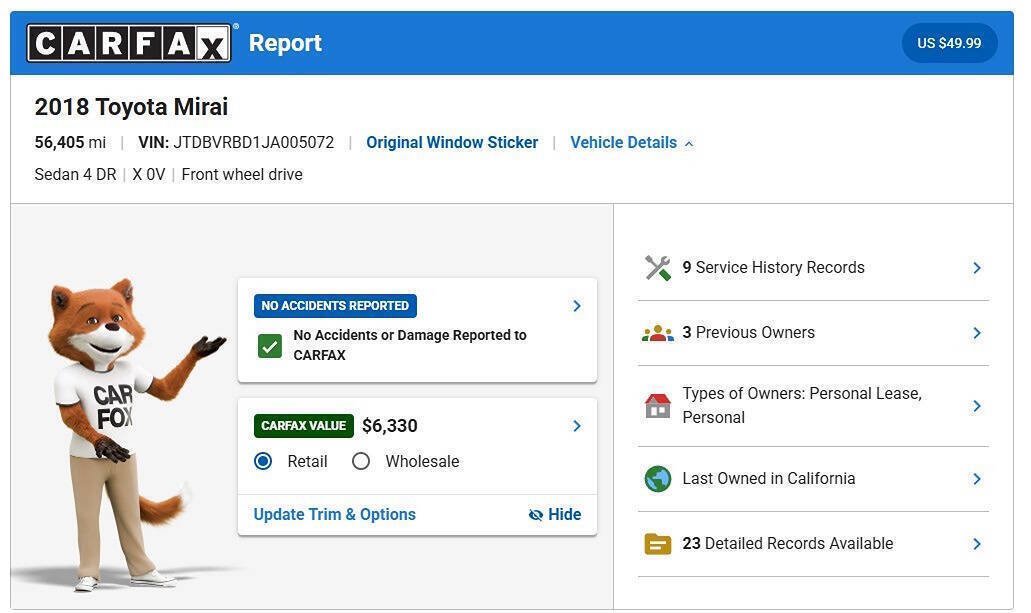Select the Wholesale radio button

(361, 461)
